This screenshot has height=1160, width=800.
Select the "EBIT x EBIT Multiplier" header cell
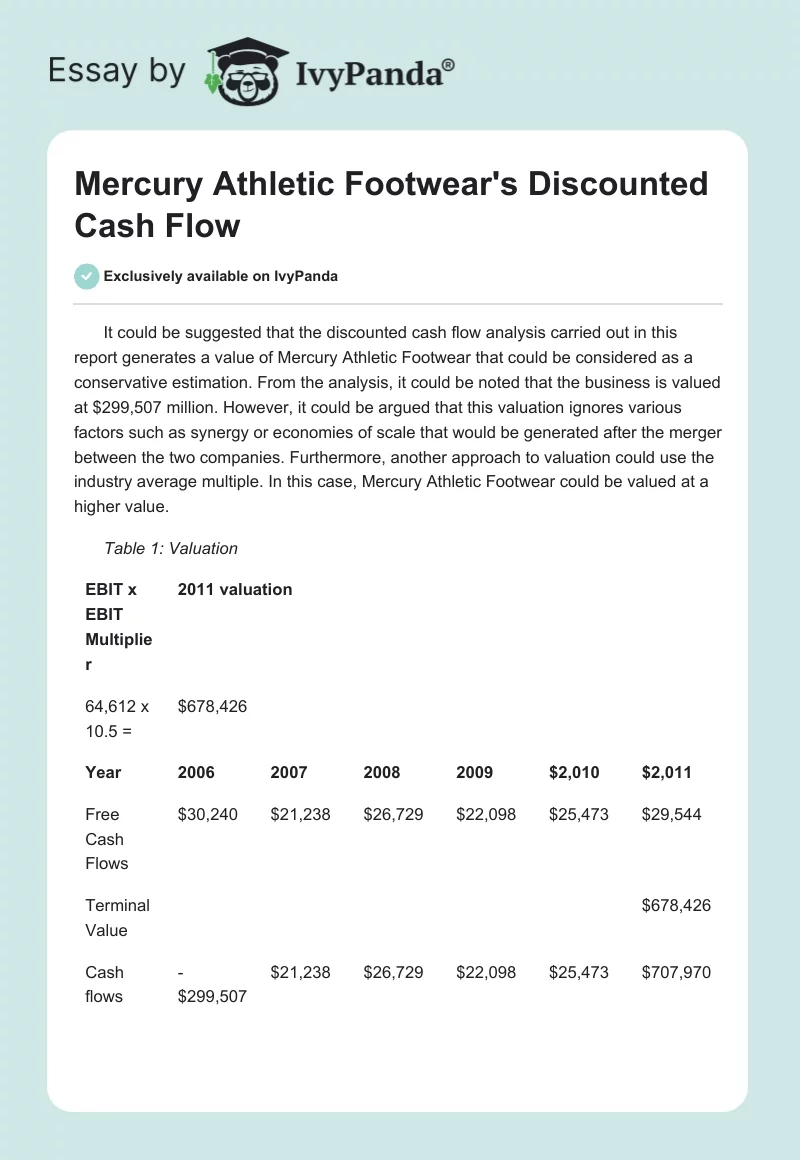click(118, 626)
